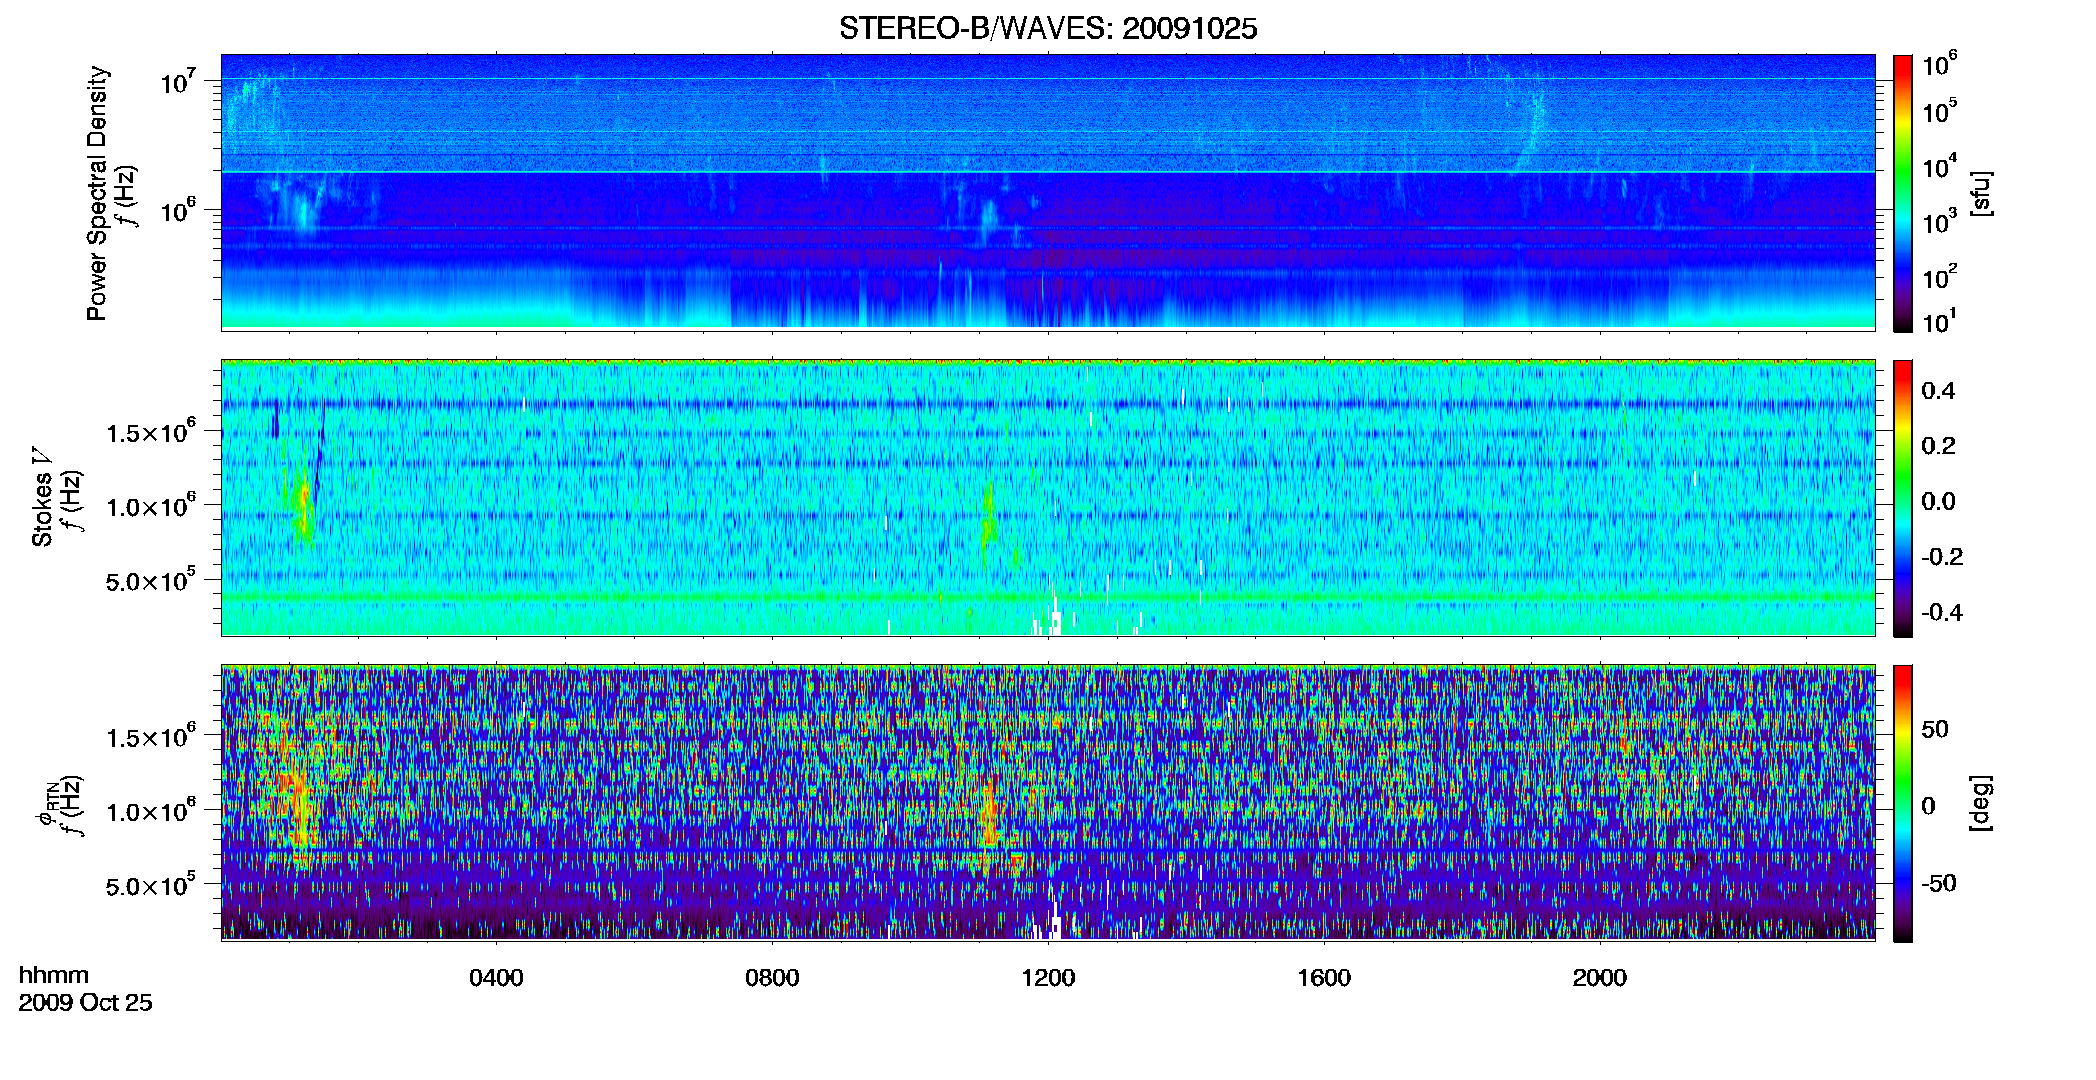The height and width of the screenshot is (1080, 2096).
Task: Click the "0800" time tick label
Action: (772, 978)
